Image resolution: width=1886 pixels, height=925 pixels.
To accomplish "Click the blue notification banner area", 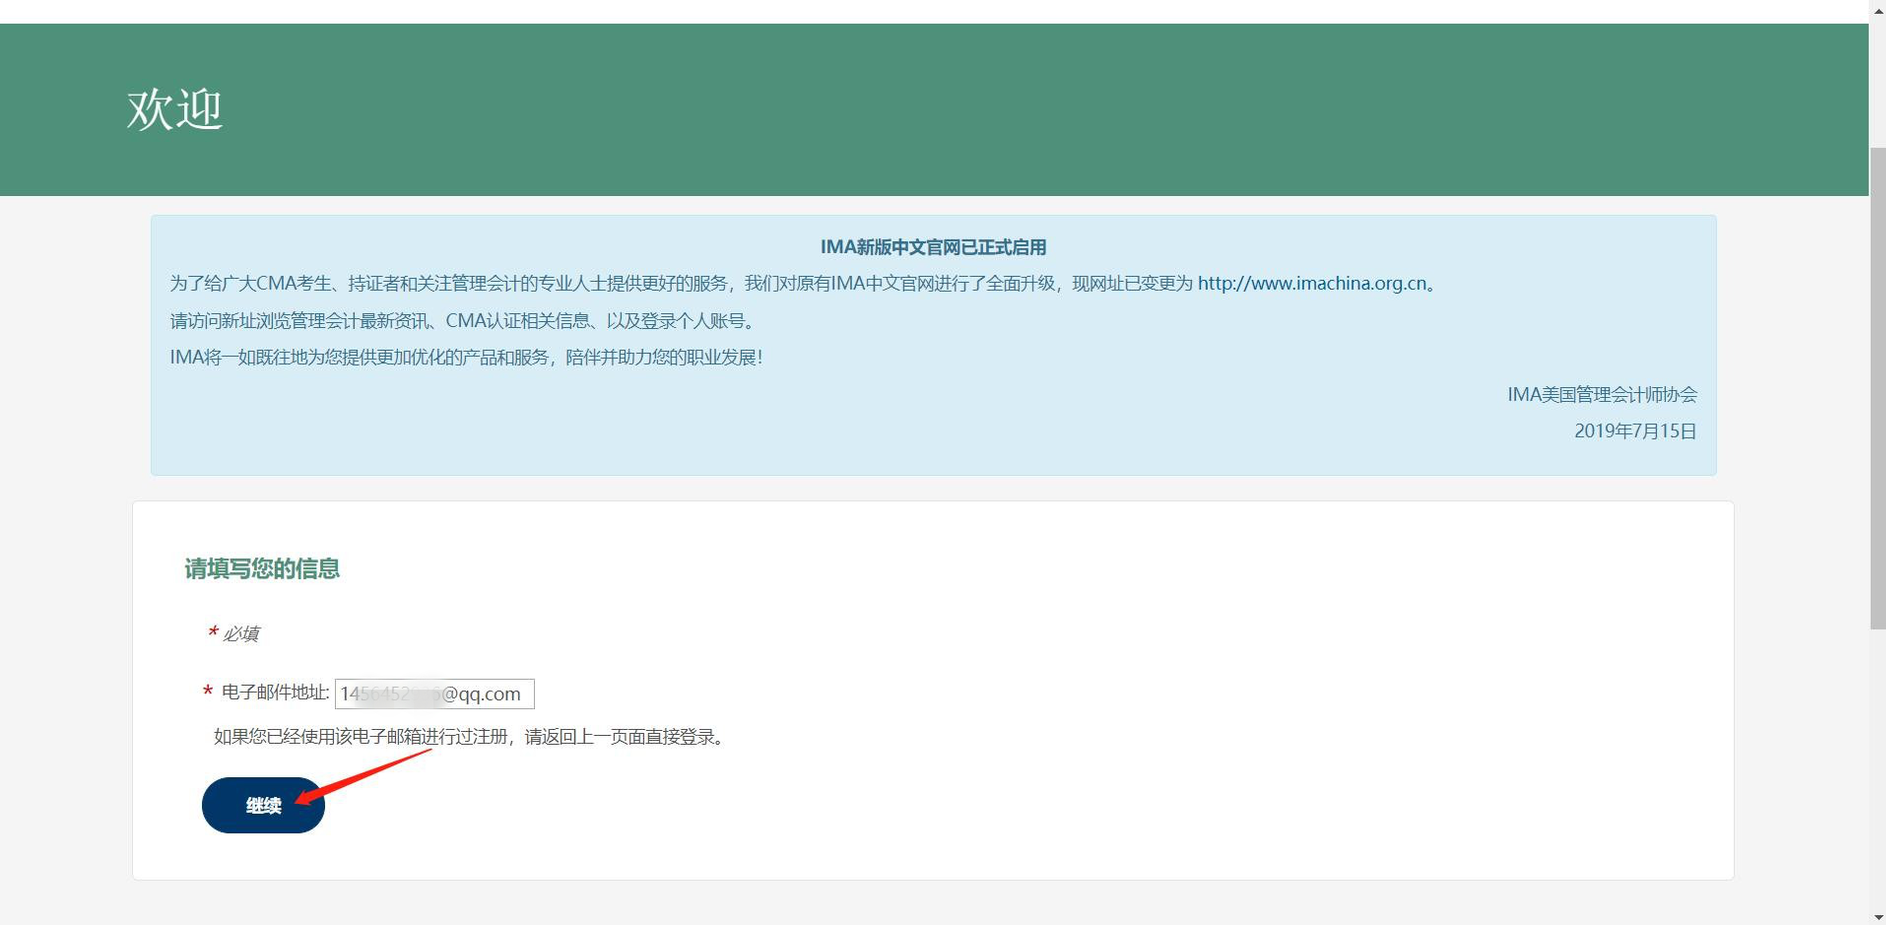I will point(932,345).
